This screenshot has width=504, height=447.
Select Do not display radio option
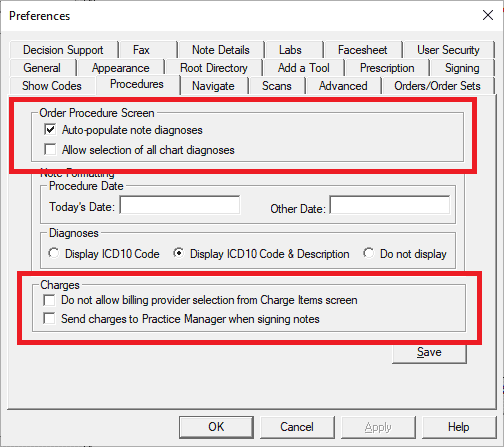pos(369,253)
